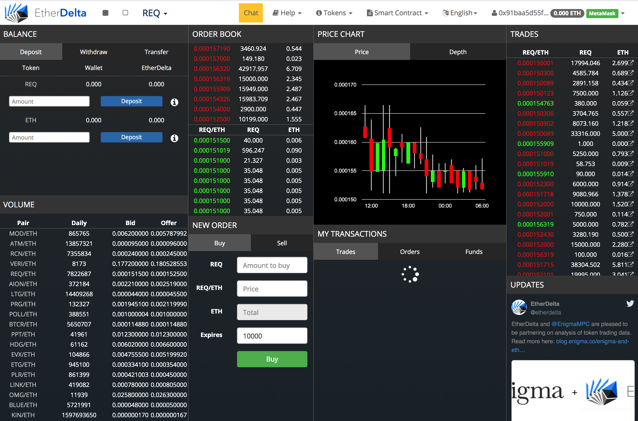Open external link icon for 4585.784 trade

(x=631, y=73)
